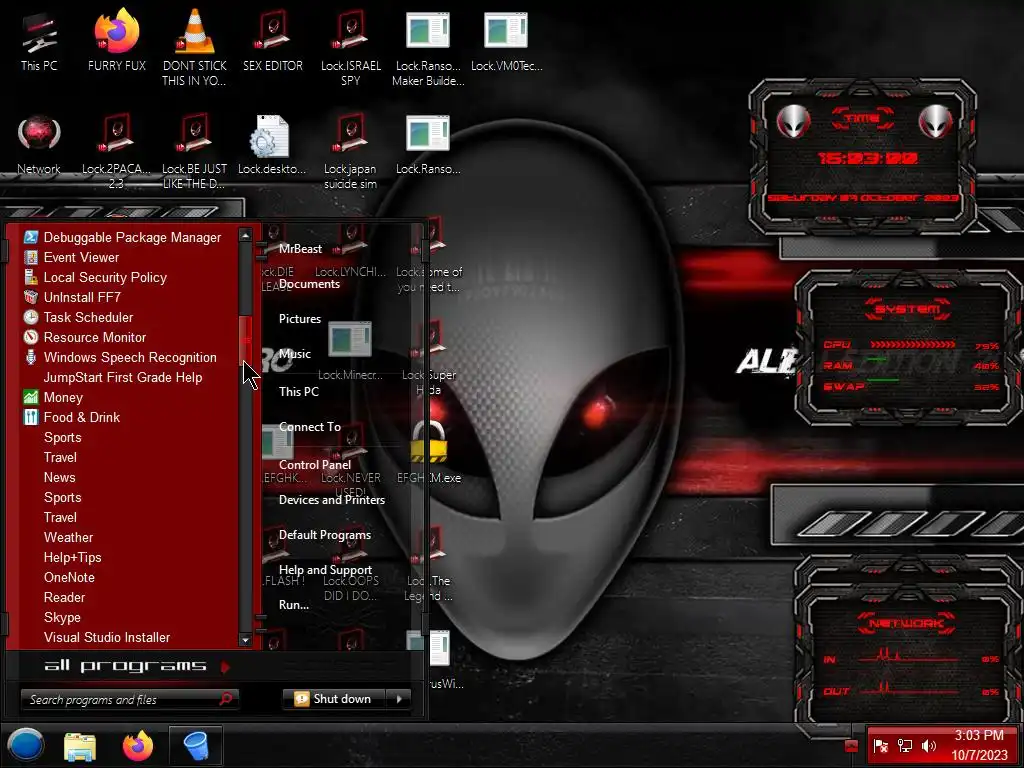1024x768 pixels.
Task: Click the Time clock desktop gadget
Action: click(863, 155)
